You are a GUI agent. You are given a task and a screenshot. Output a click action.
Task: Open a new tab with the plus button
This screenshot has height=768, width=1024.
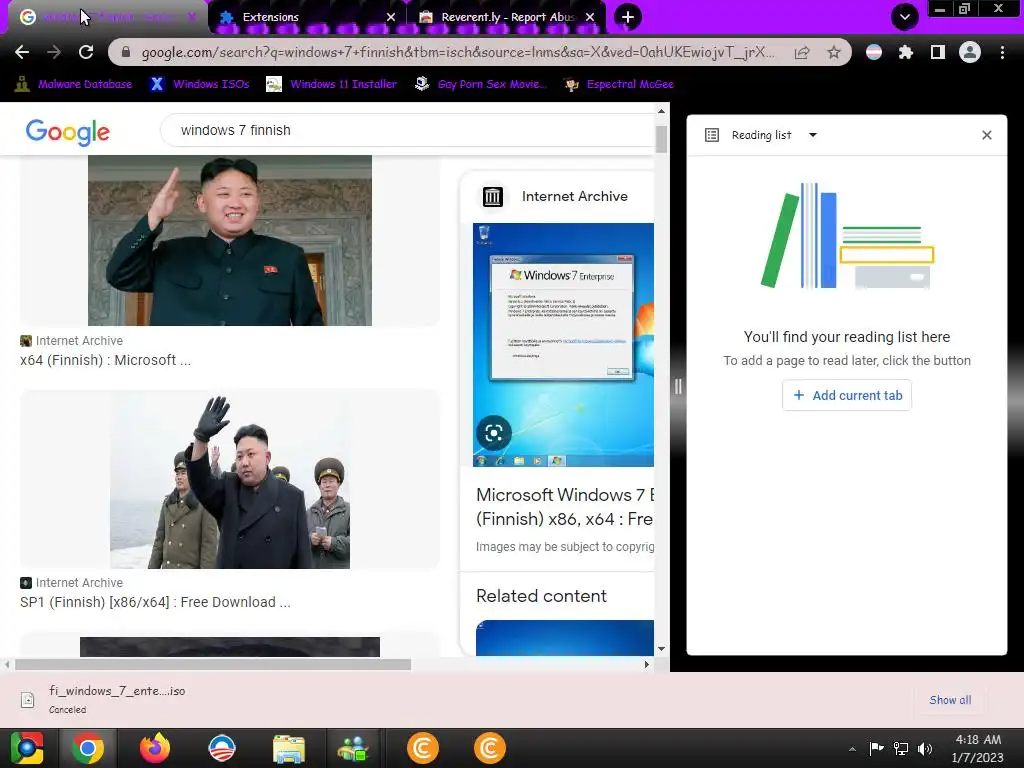pyautogui.click(x=628, y=17)
